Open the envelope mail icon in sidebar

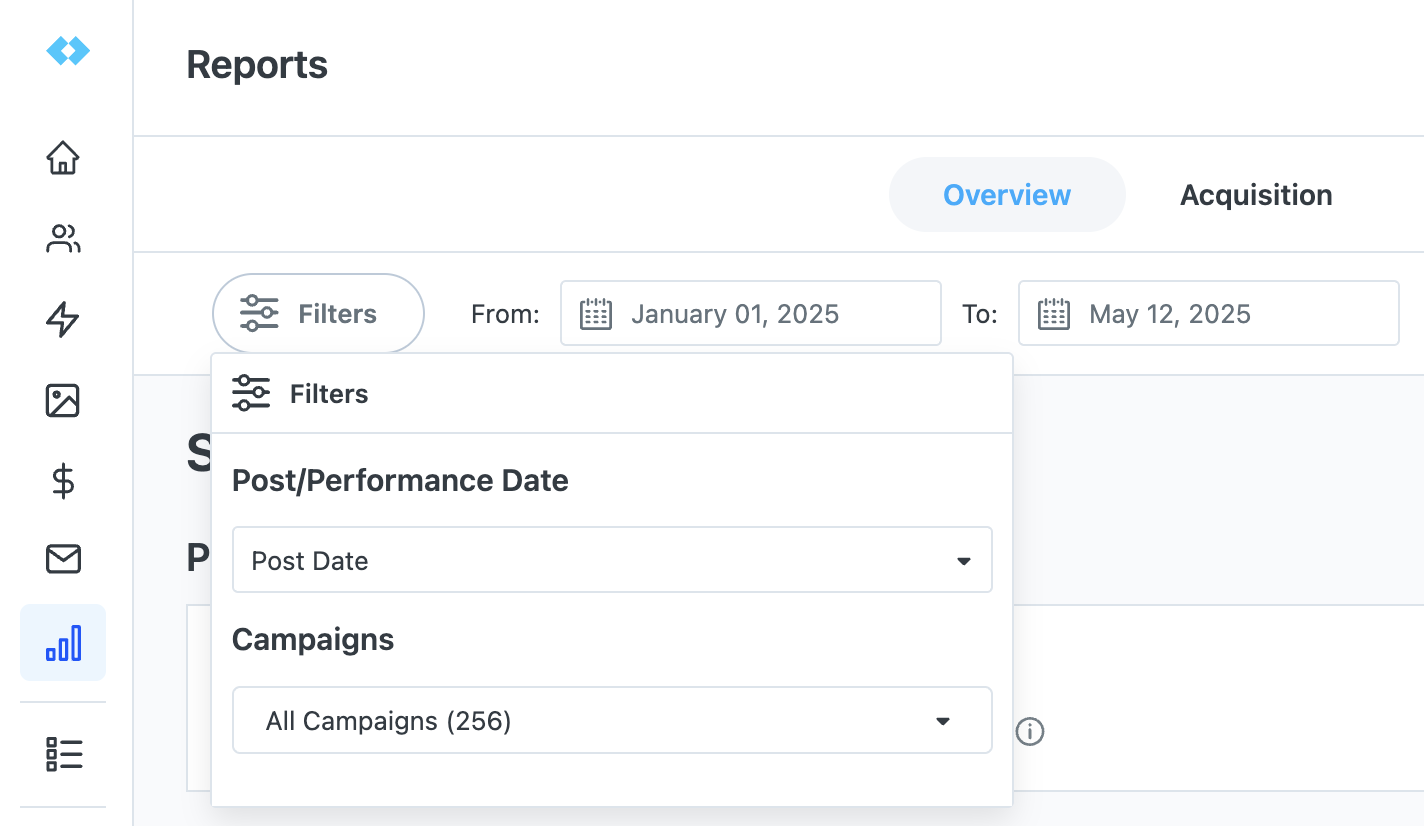click(x=63, y=560)
